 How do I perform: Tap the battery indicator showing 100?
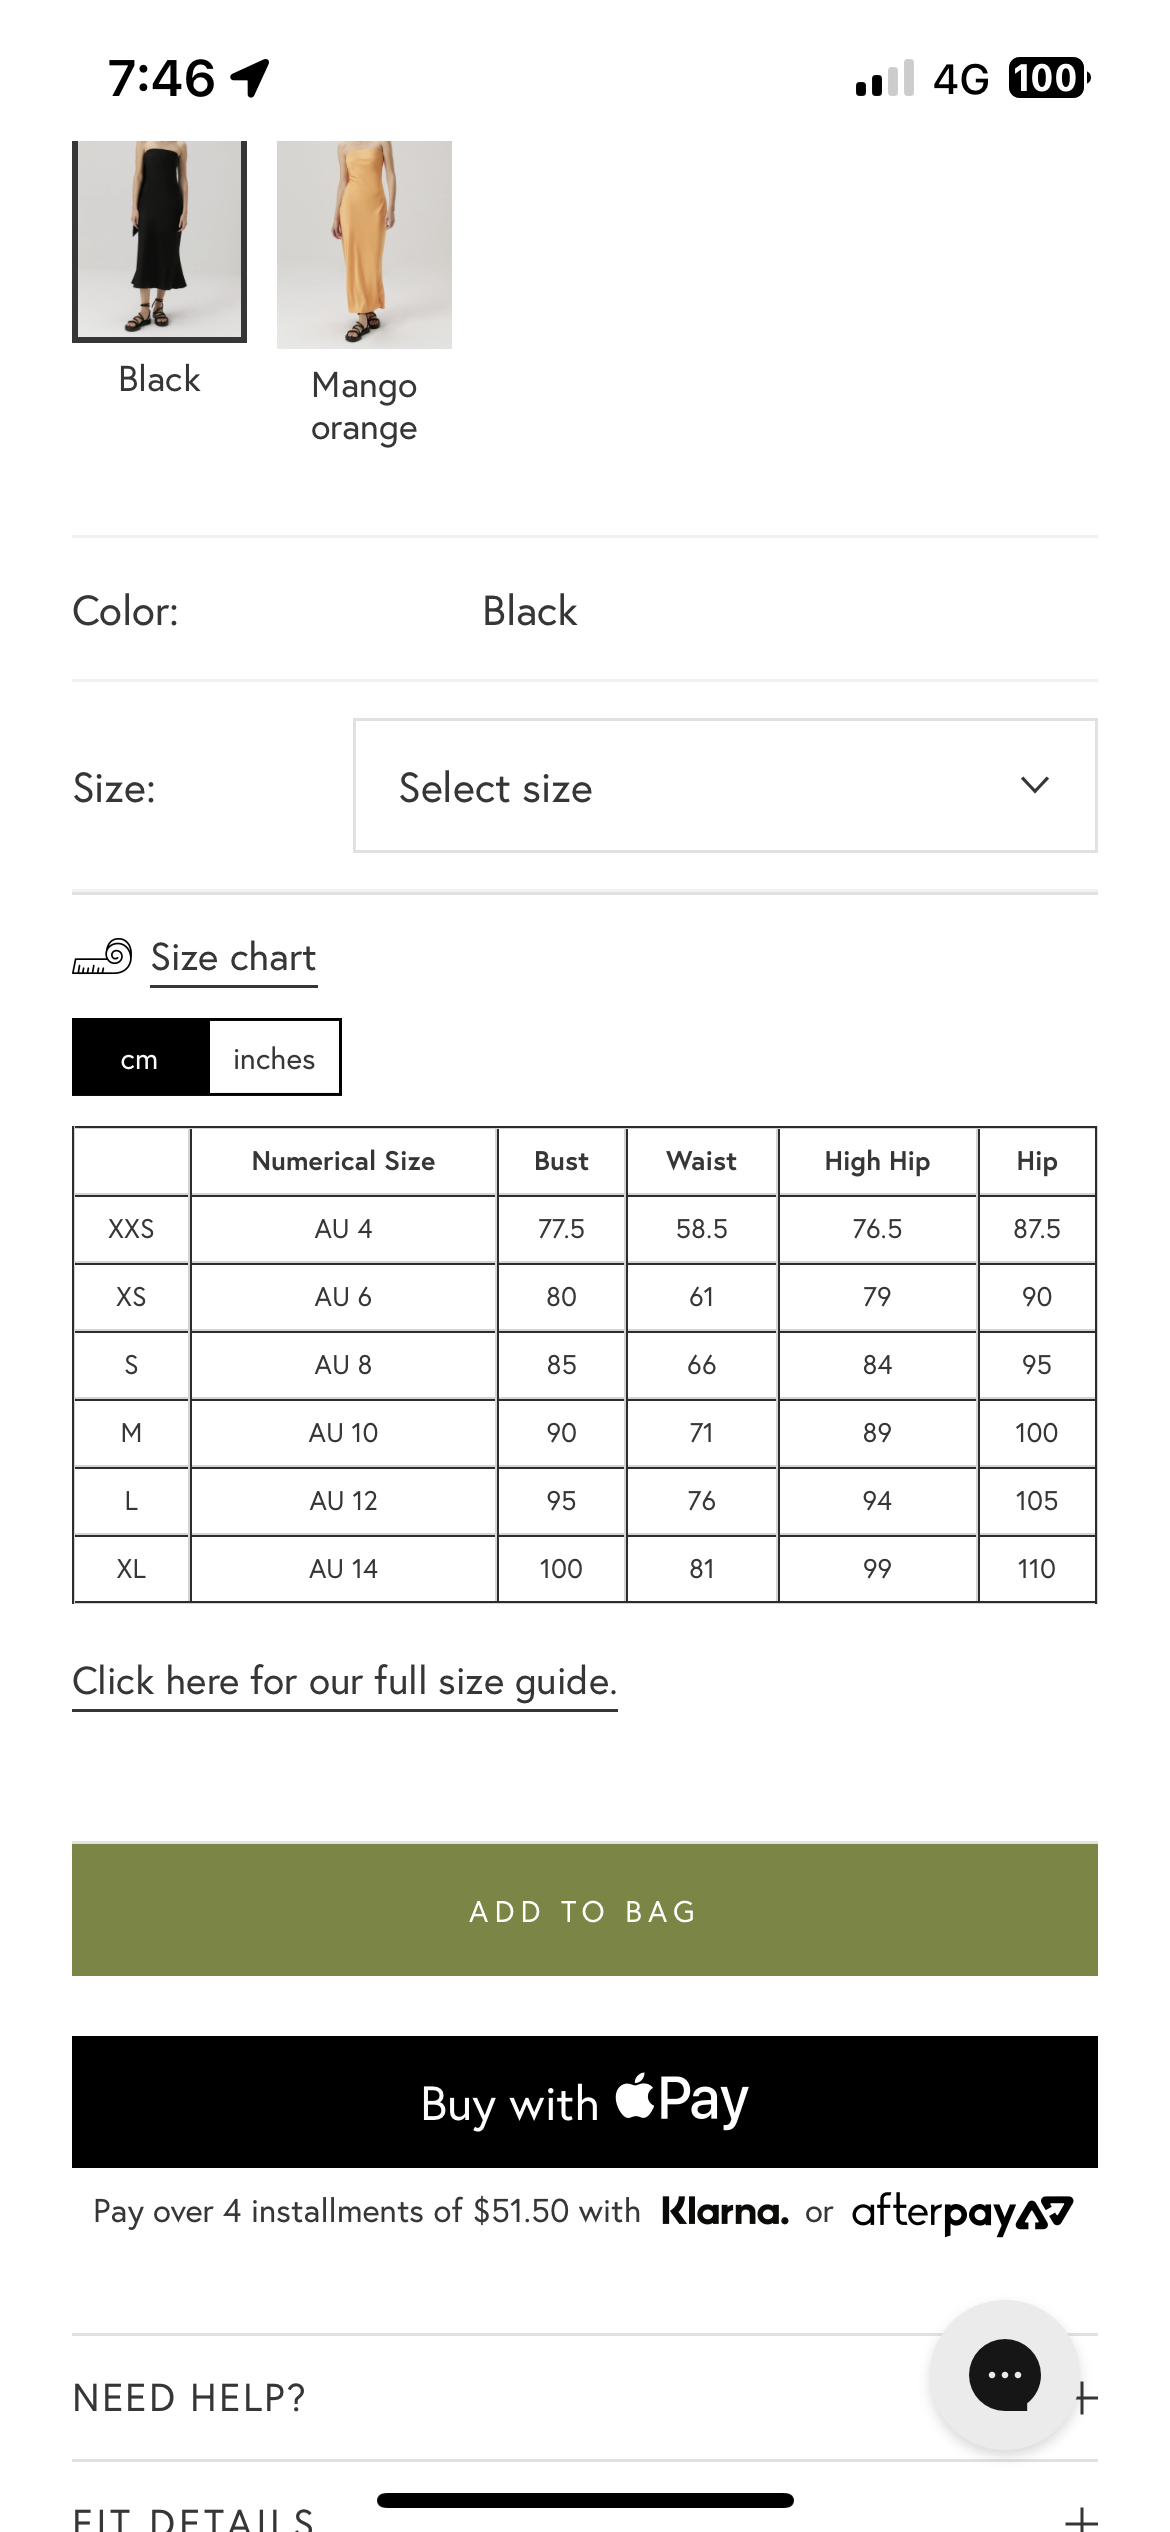1047,78
